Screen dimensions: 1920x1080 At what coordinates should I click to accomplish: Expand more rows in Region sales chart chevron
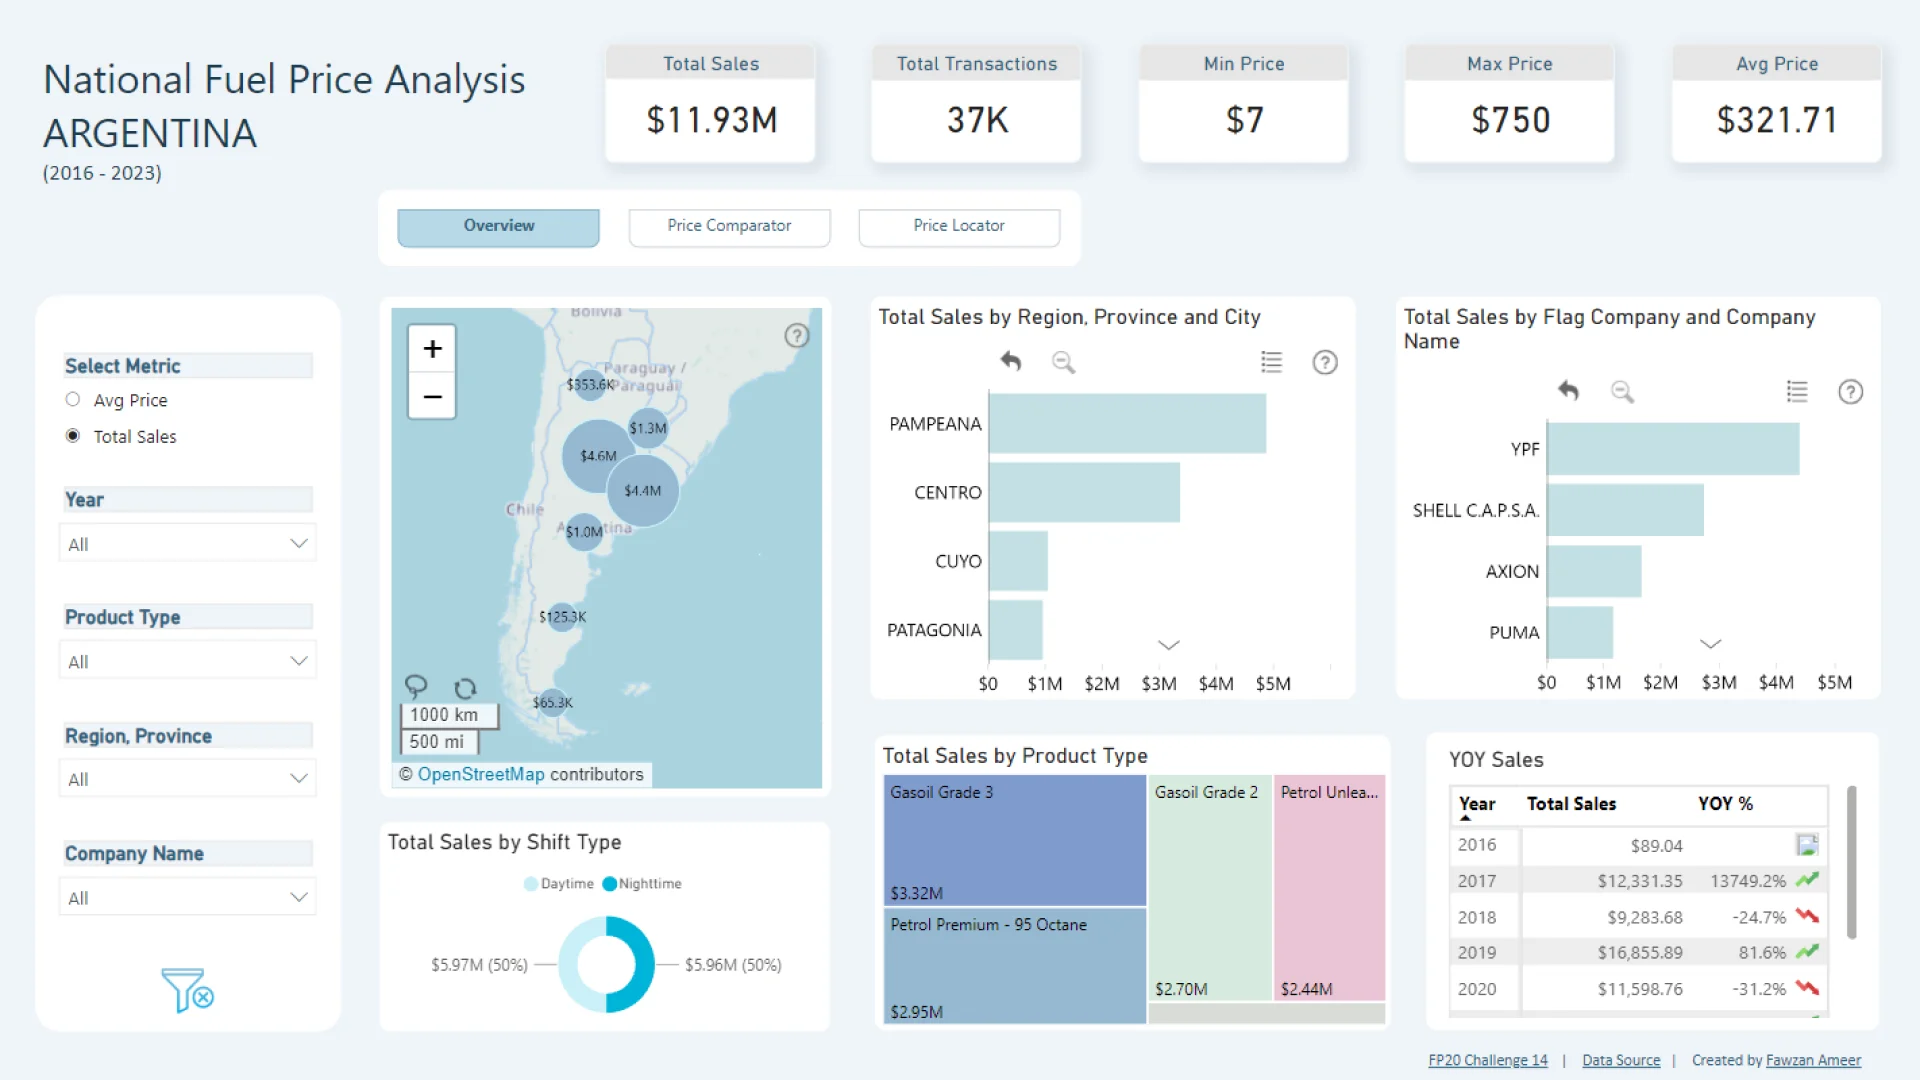1169,645
